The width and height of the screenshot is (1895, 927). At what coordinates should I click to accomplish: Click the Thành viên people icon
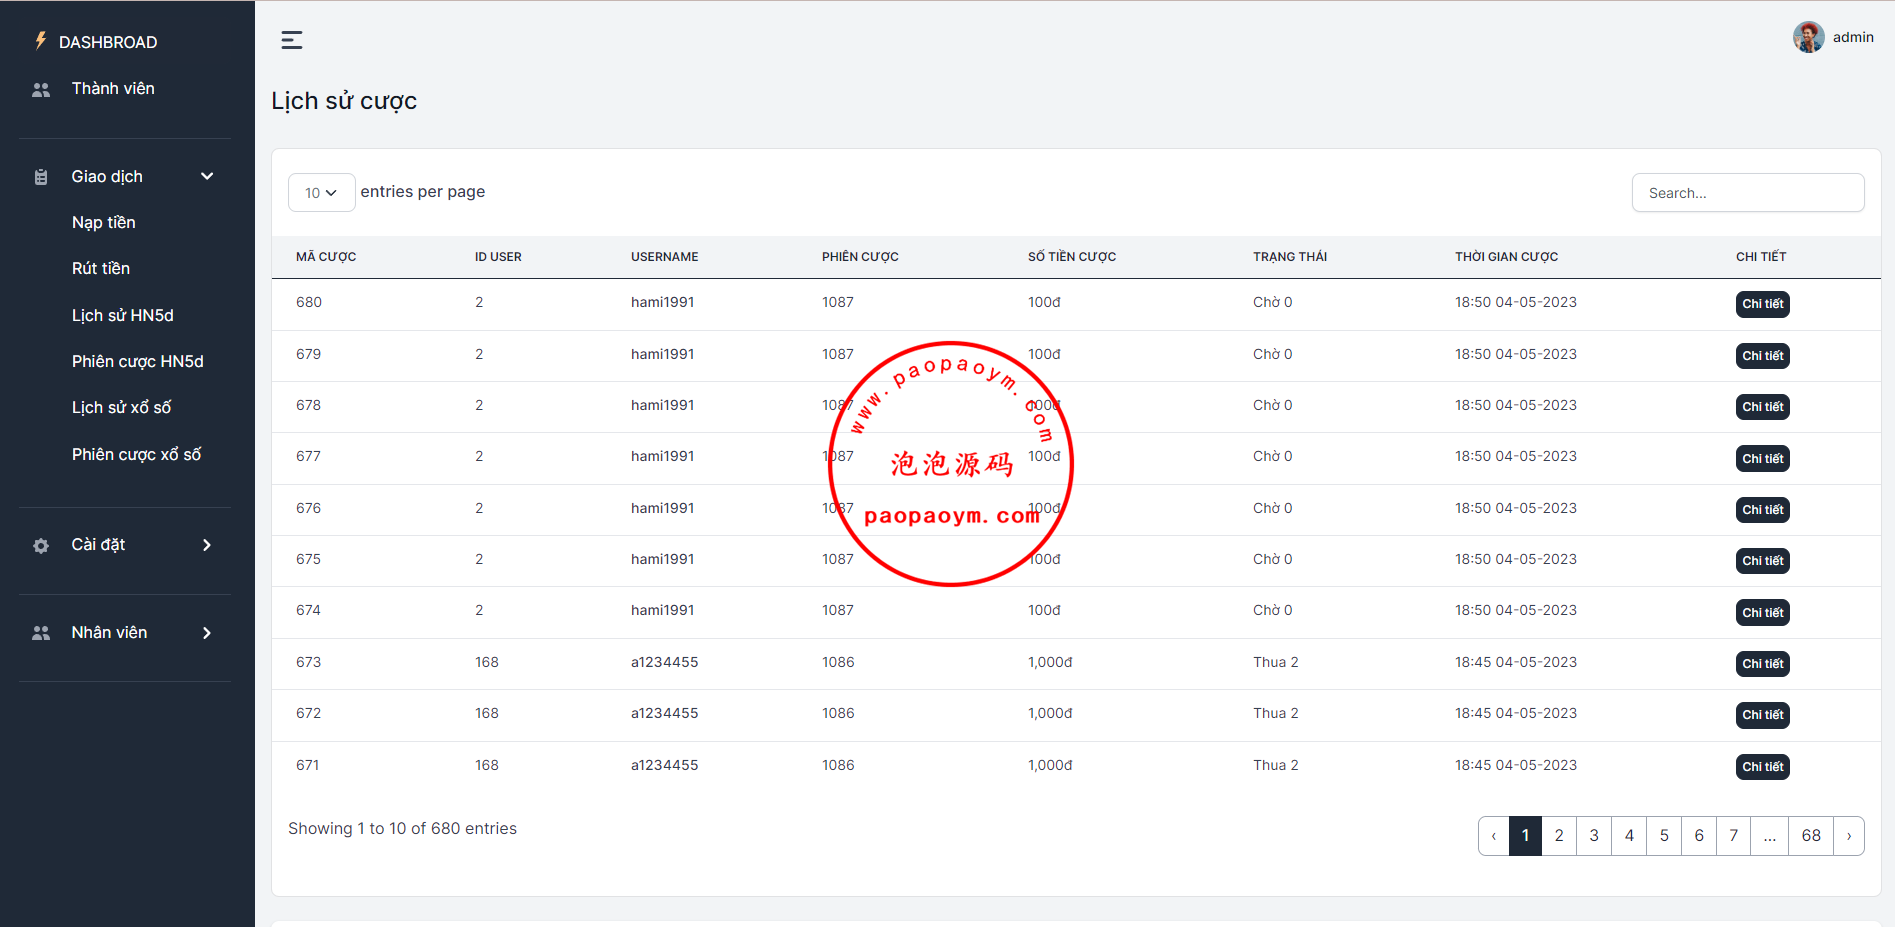pyautogui.click(x=41, y=90)
